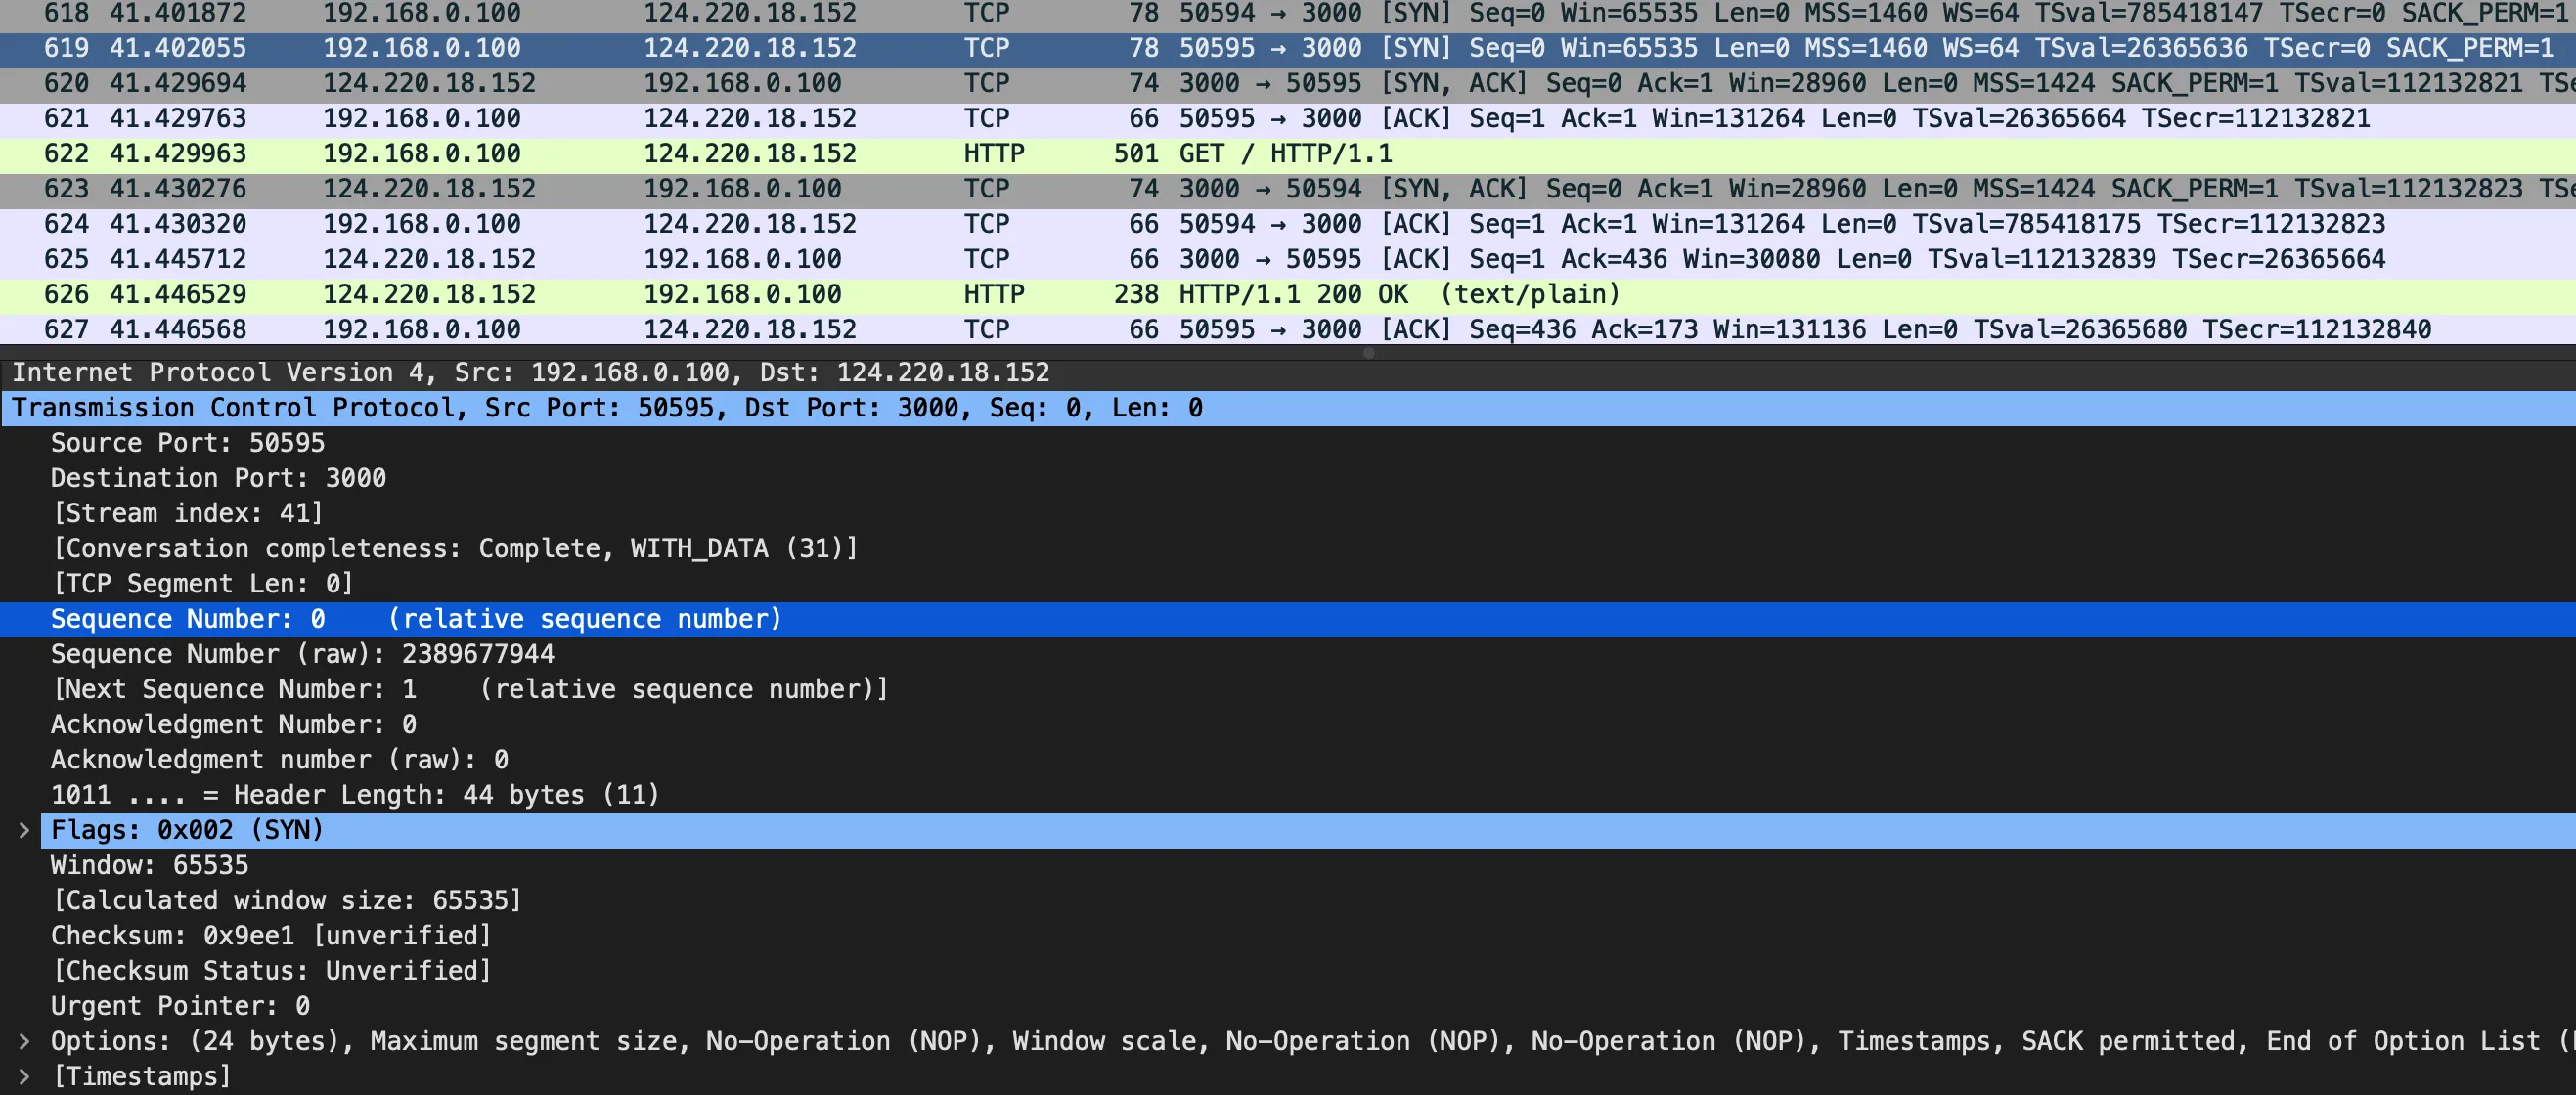Select Checksum Status: Unverified row
The image size is (2576, 1095).
pos(1288,971)
